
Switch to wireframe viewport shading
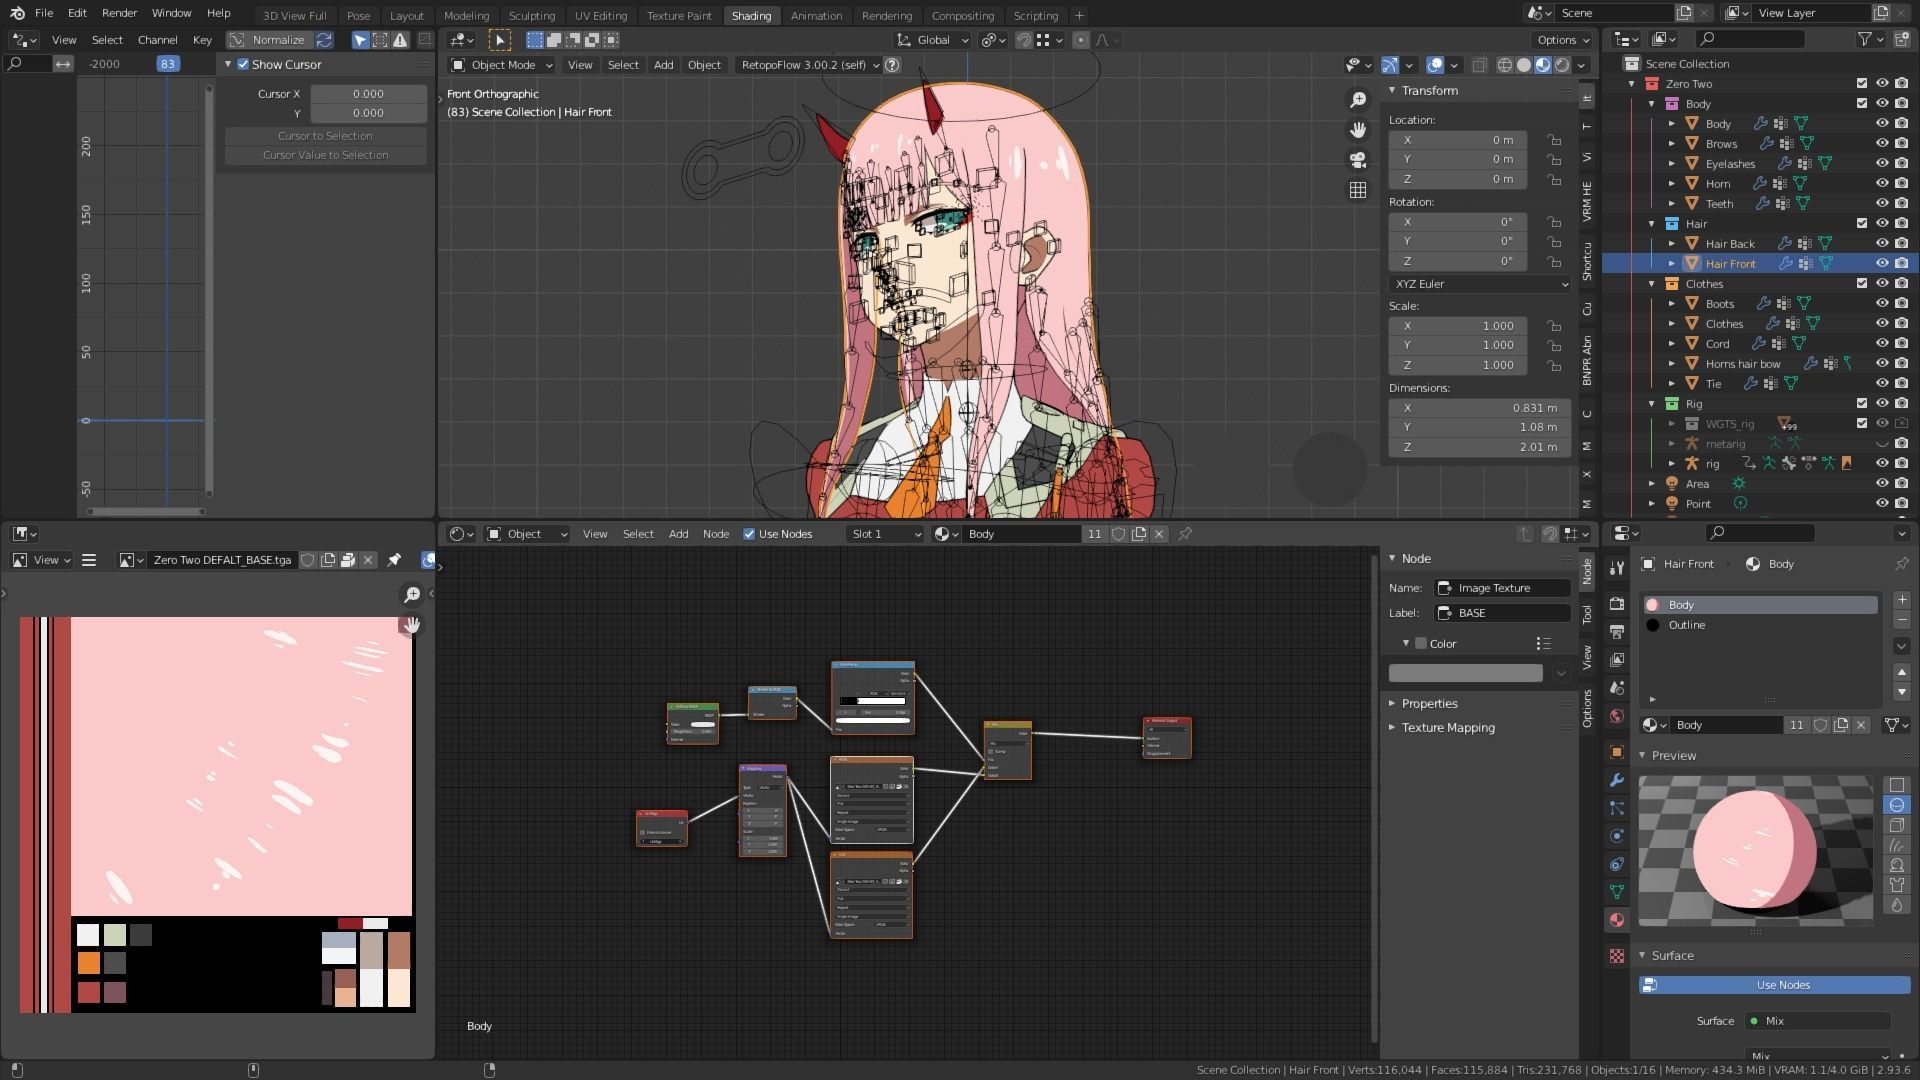[1504, 65]
